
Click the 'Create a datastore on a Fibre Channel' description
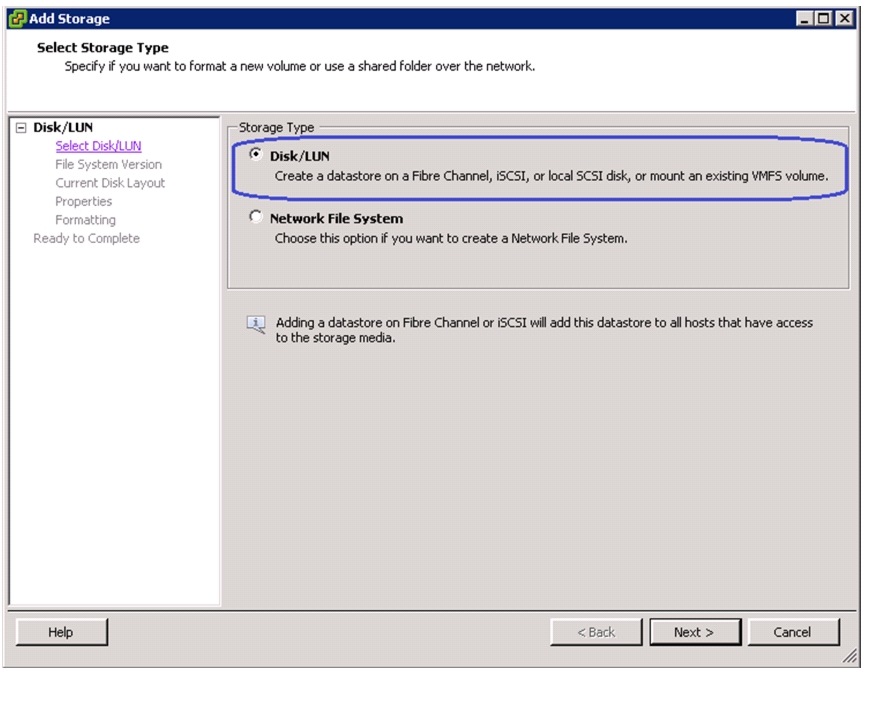(551, 176)
